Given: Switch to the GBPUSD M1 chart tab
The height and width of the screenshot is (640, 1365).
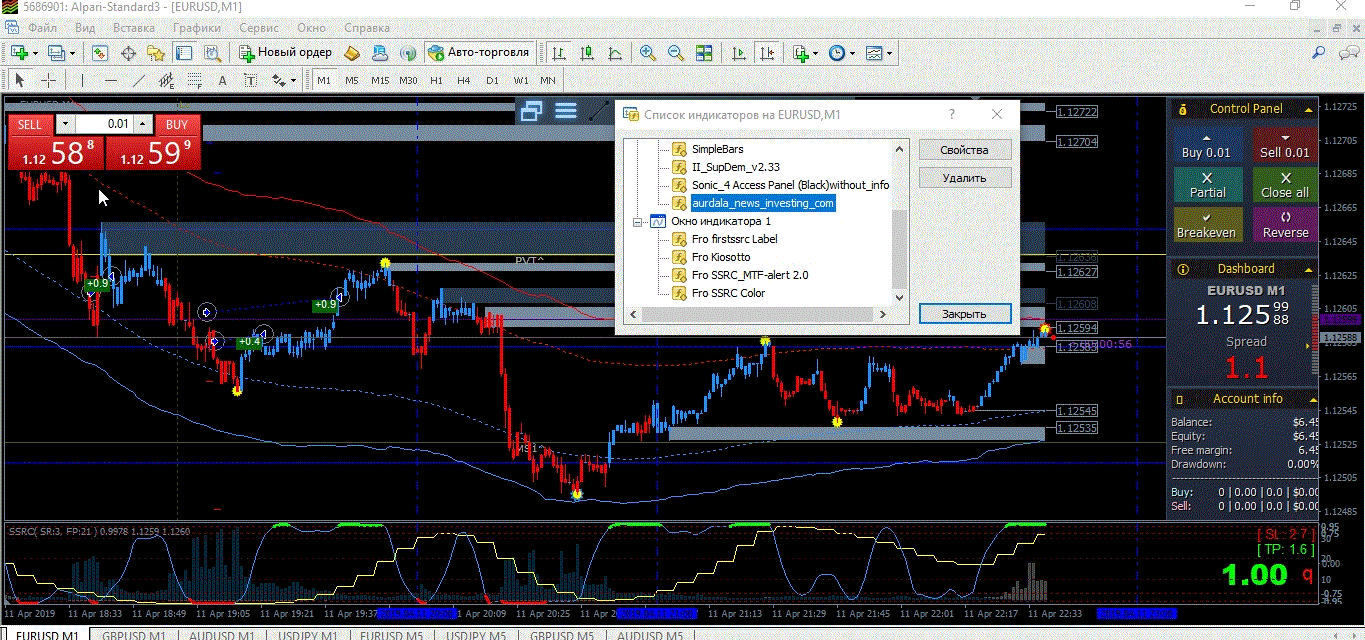Looking at the screenshot, I should 133,635.
